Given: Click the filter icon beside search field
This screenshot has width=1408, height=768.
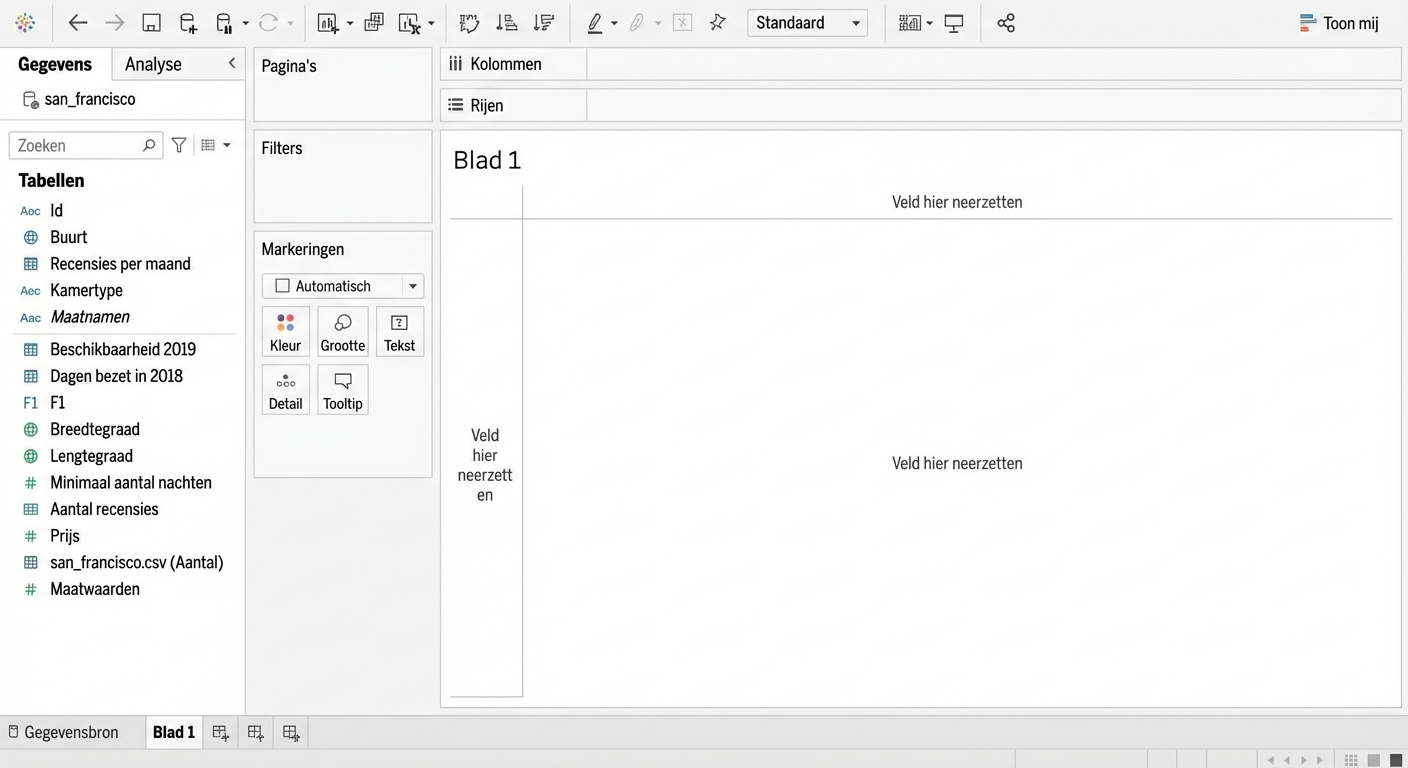Looking at the screenshot, I should (x=179, y=145).
